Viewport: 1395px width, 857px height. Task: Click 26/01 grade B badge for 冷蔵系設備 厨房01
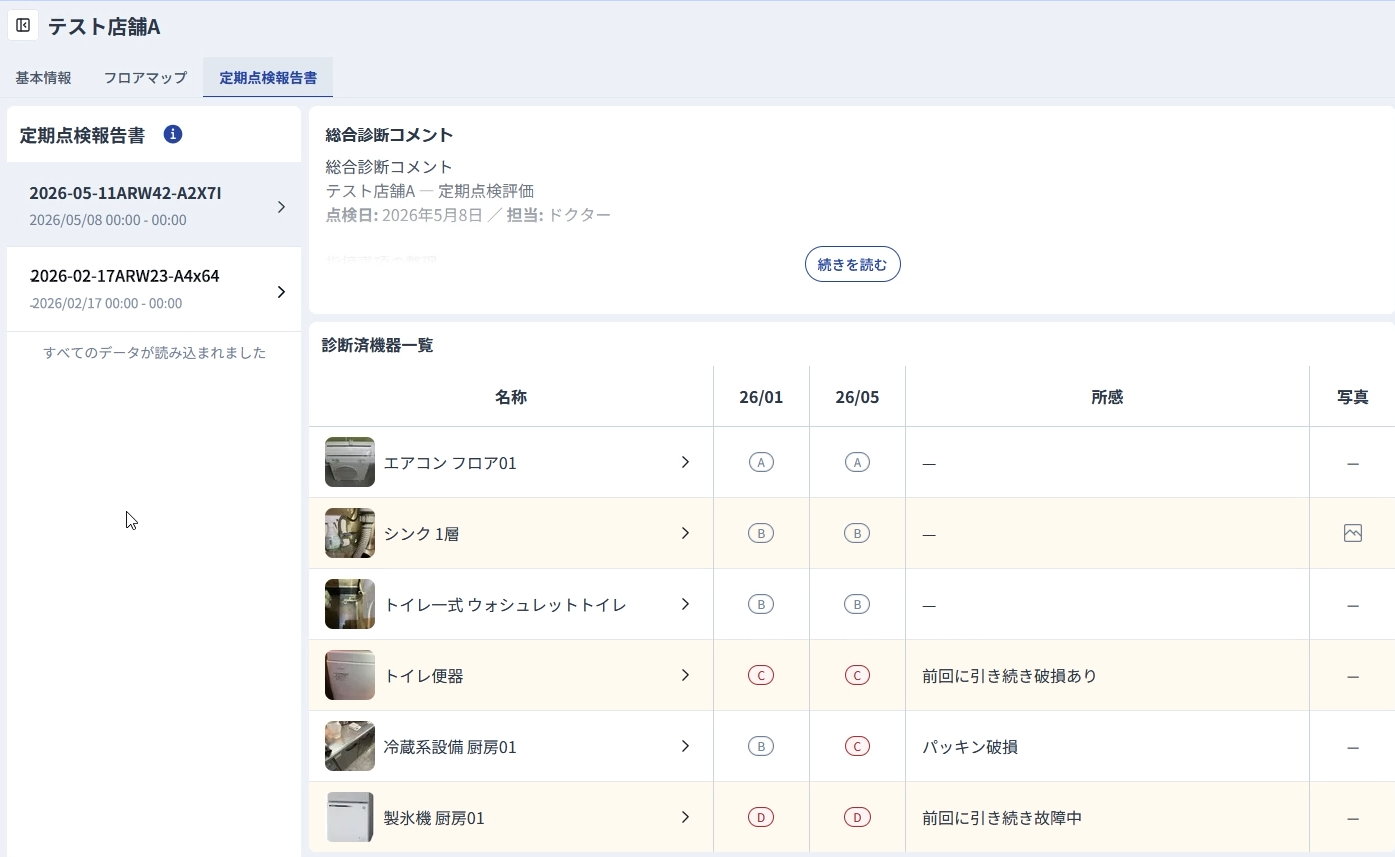761,746
